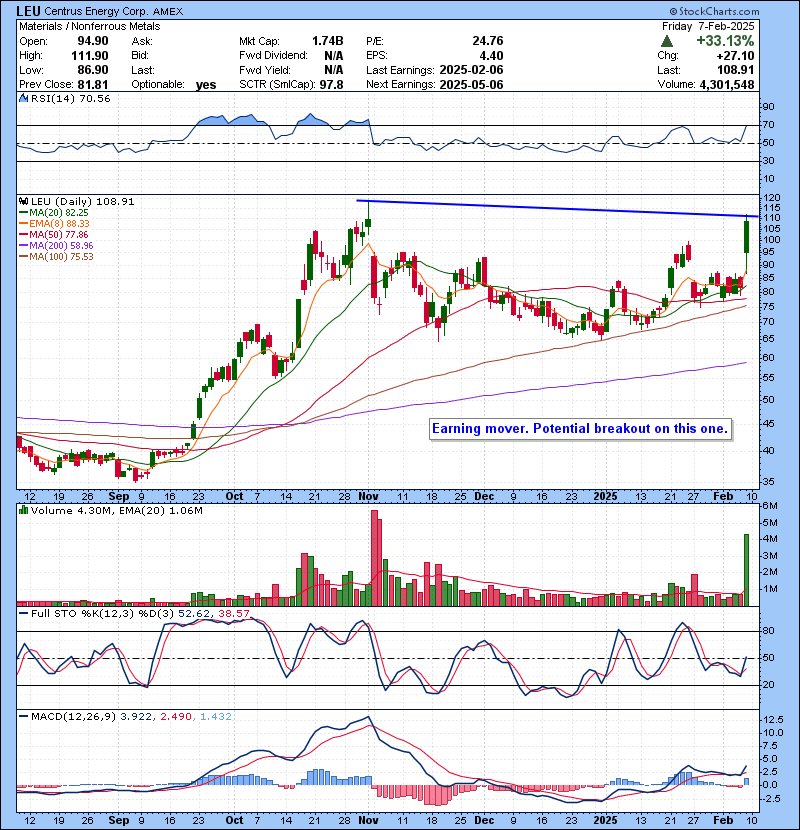Click the MACD value 3.922

[136, 716]
